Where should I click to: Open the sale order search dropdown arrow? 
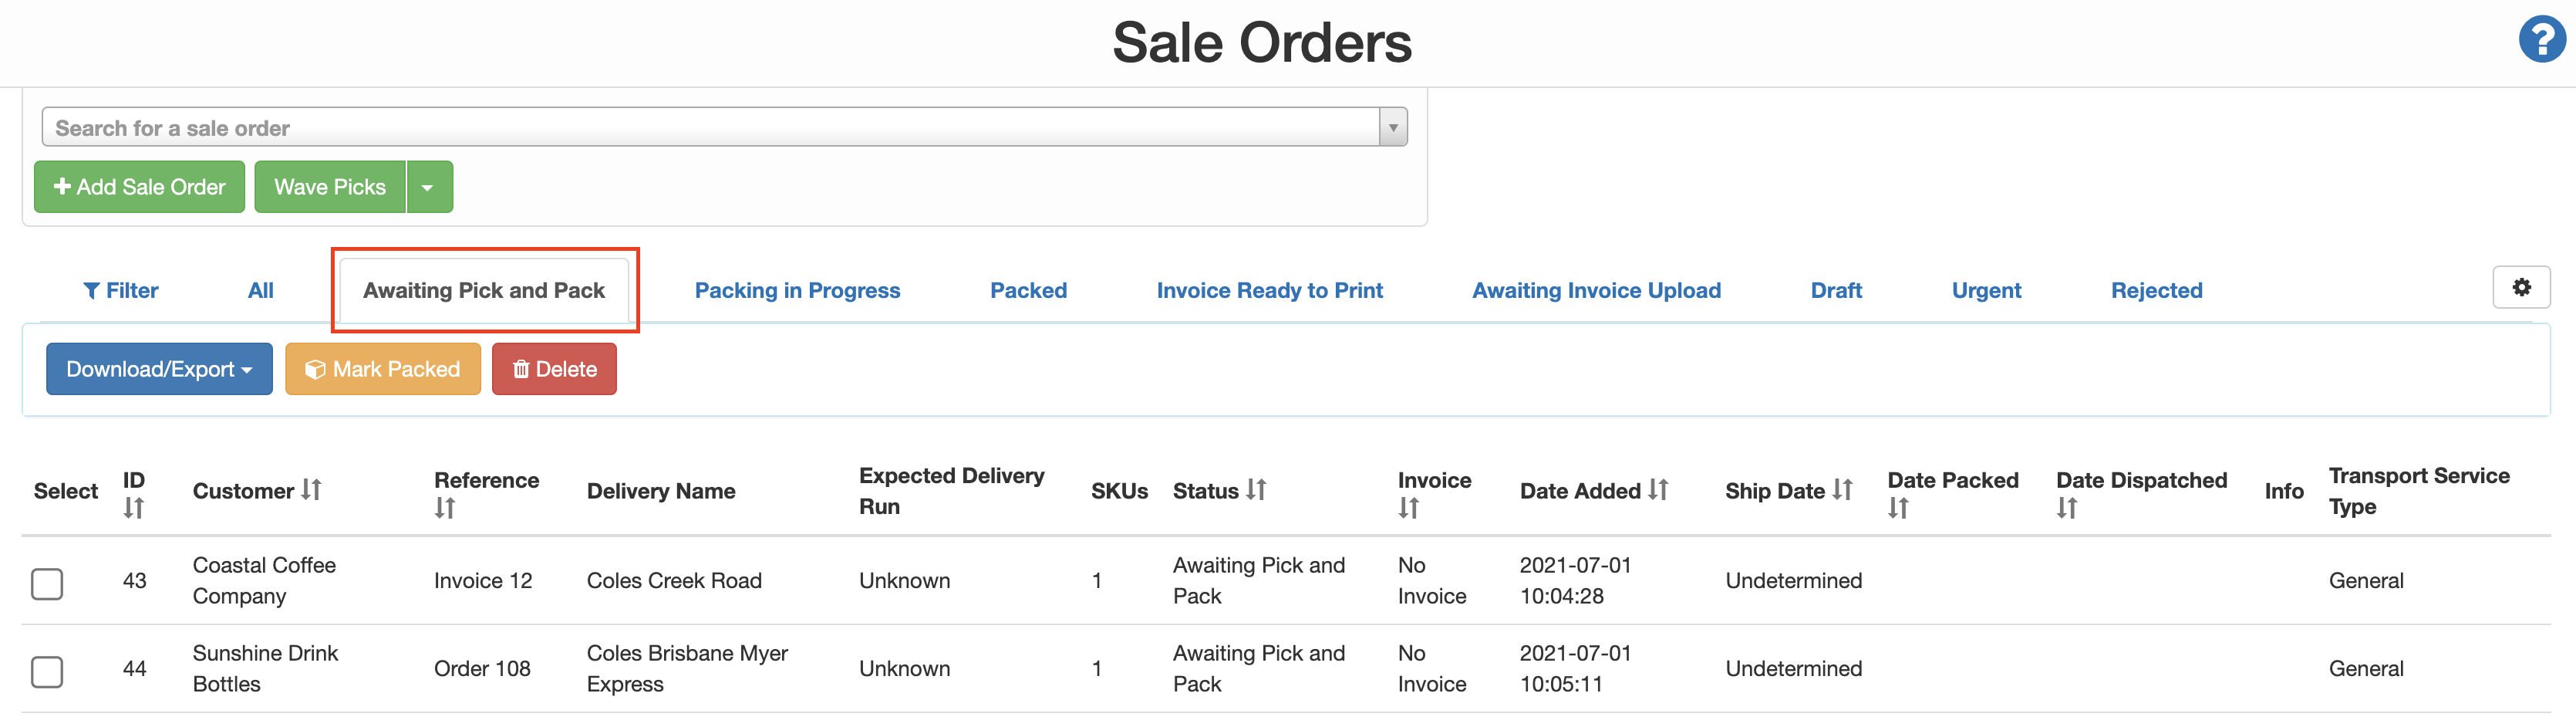(x=1392, y=126)
